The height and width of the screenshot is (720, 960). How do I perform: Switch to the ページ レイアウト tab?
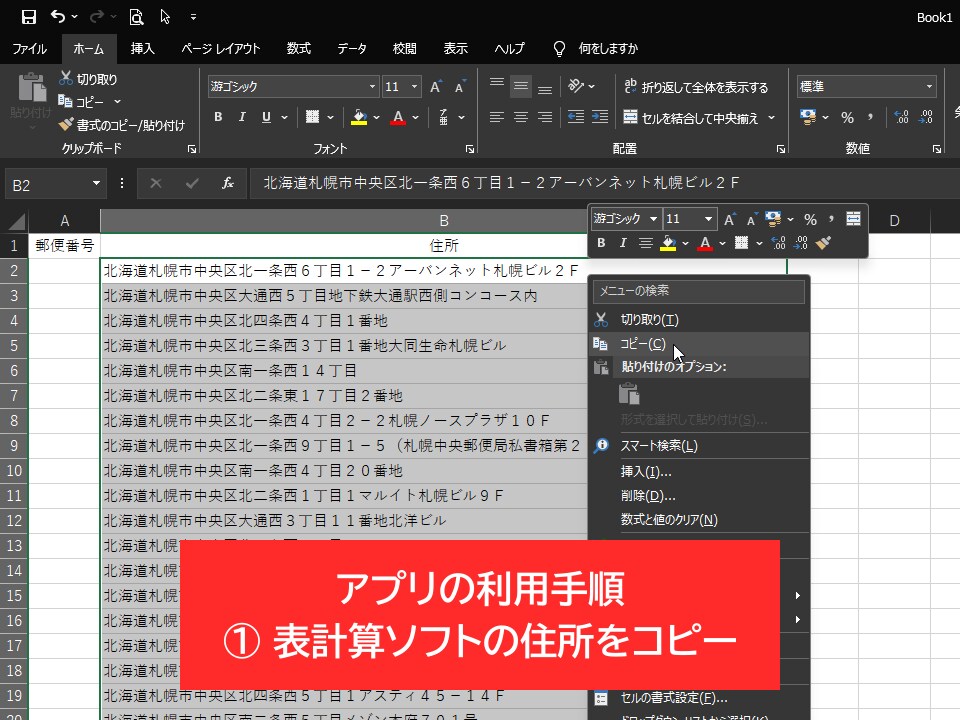pyautogui.click(x=221, y=48)
